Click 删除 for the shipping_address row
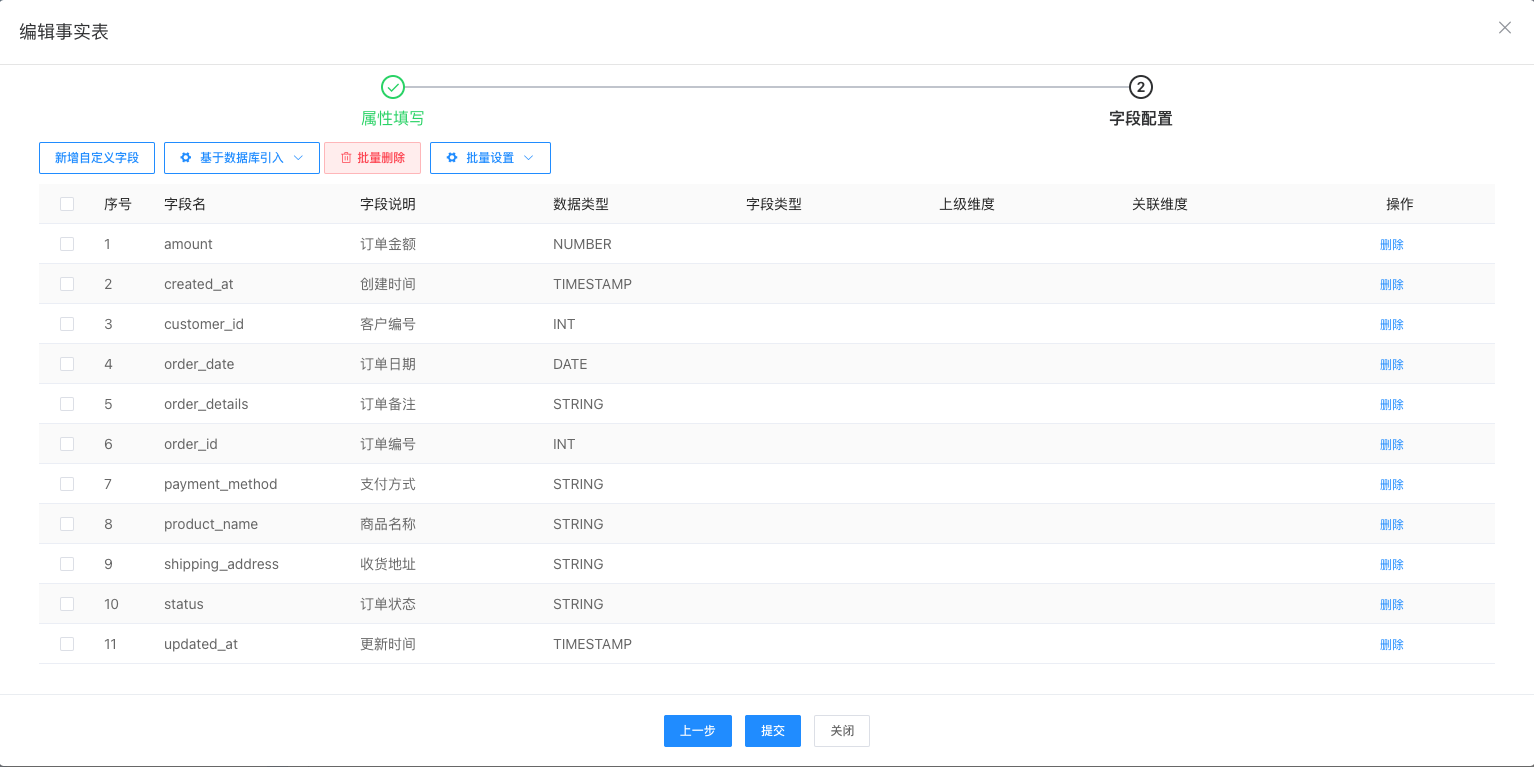Image resolution: width=1534 pixels, height=767 pixels. point(1391,564)
